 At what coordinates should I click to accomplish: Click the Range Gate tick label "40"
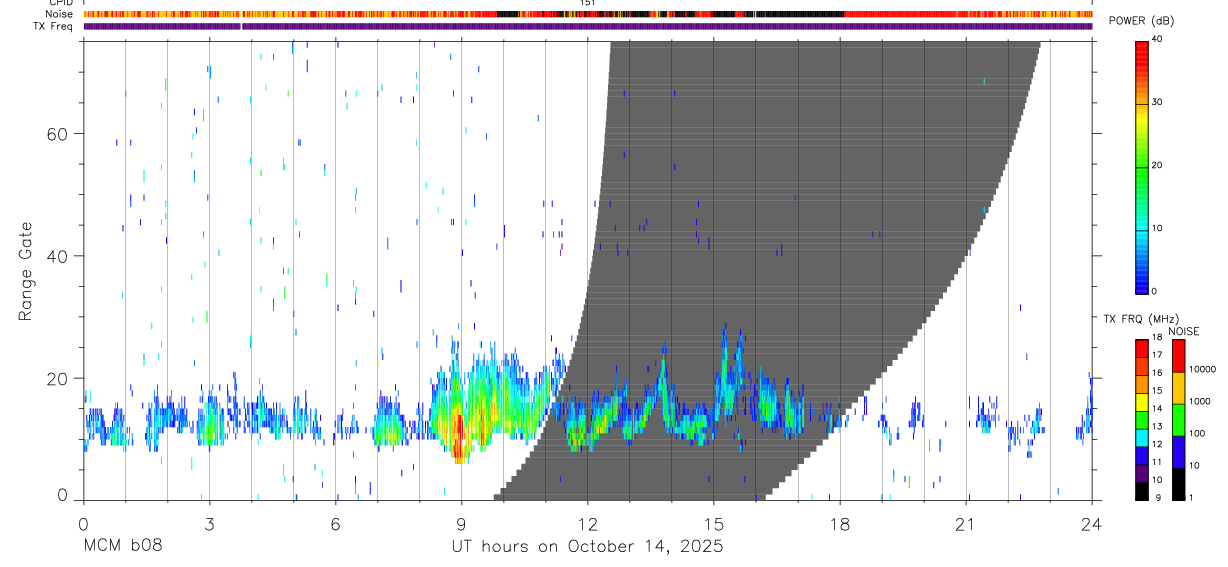pyautogui.click(x=57, y=256)
